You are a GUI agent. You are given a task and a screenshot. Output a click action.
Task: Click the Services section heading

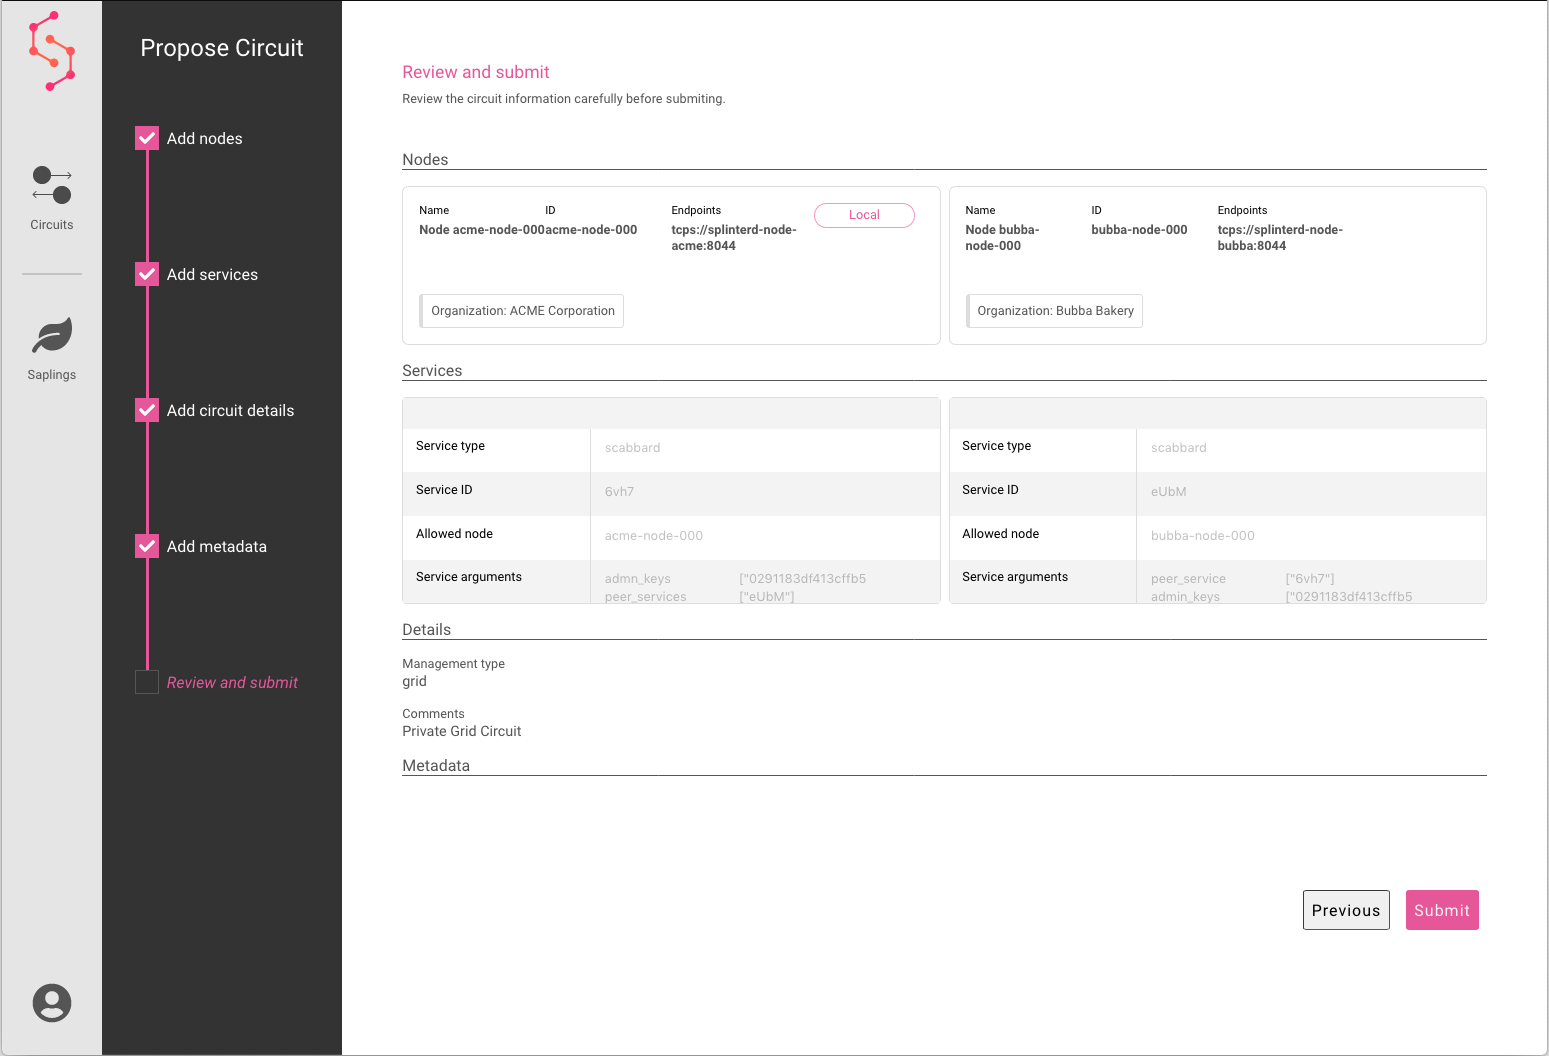click(x=432, y=371)
